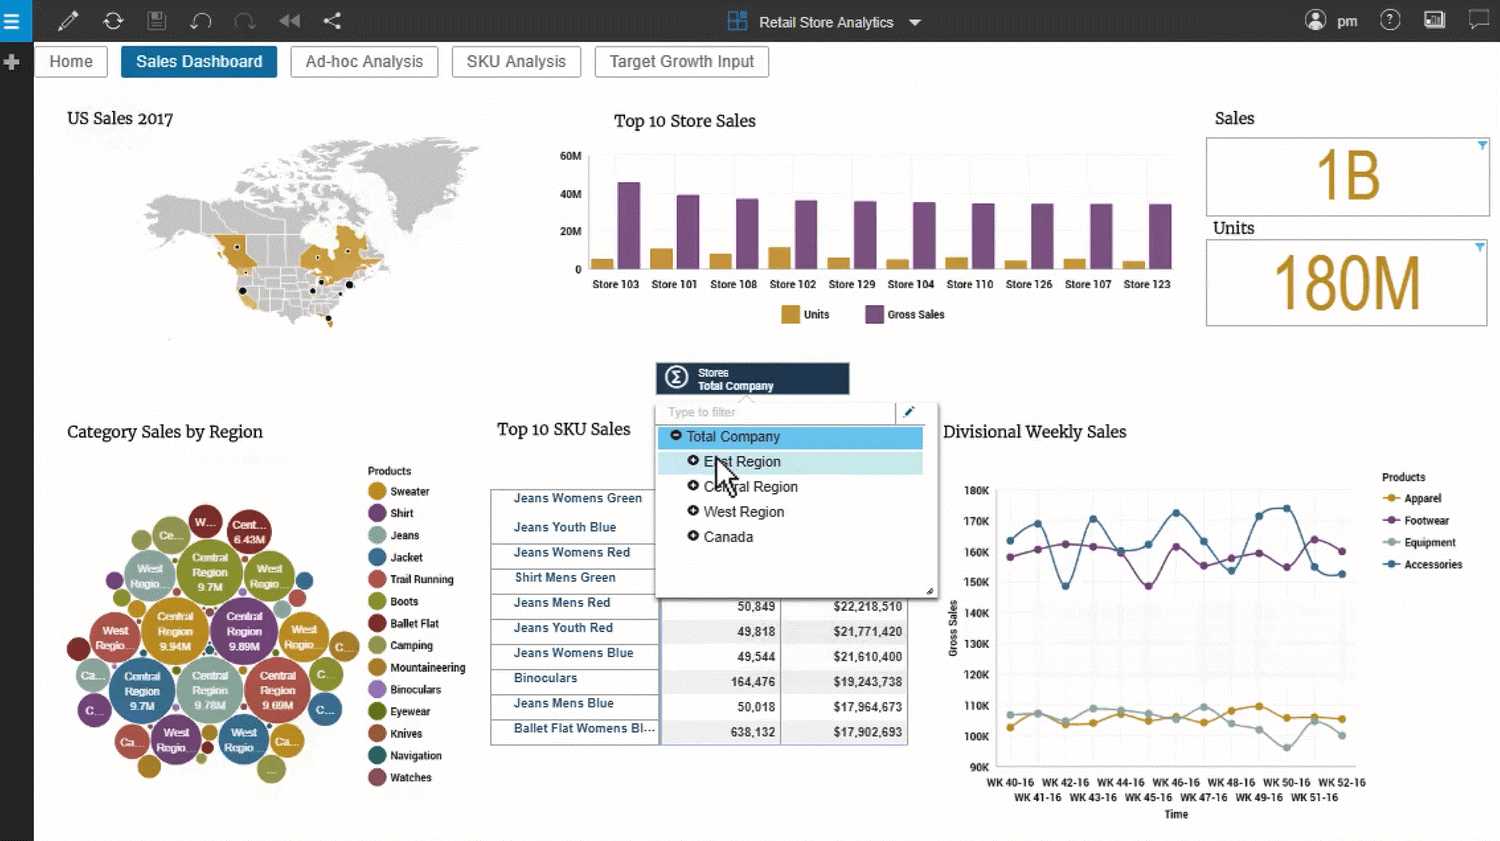The image size is (1500, 841).
Task: Open the Retail Store Analytics dropdown
Action: pos(914,21)
